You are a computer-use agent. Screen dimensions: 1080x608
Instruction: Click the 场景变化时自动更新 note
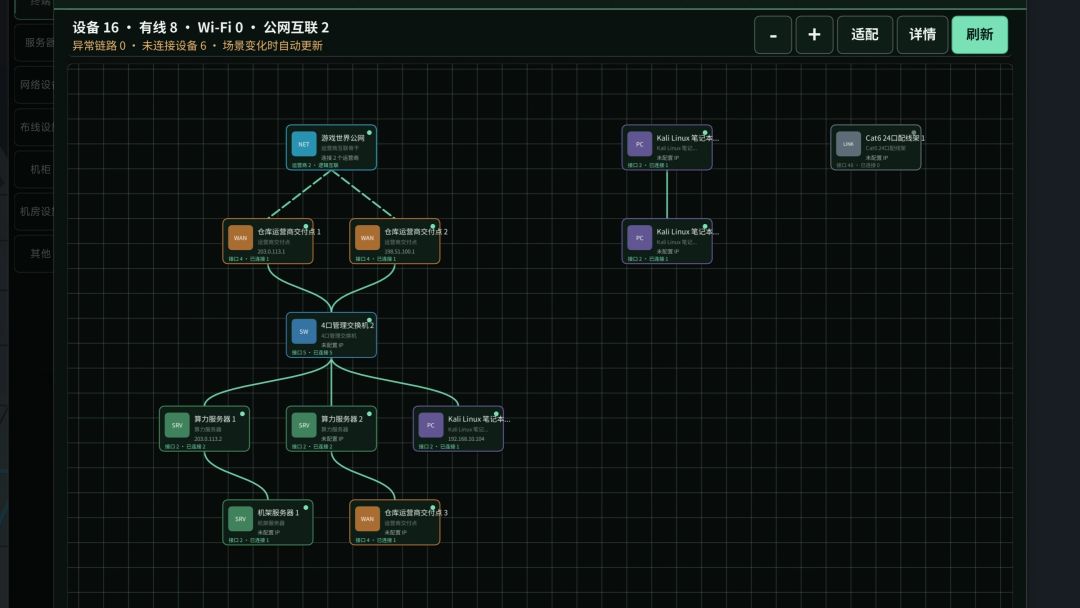[273, 45]
